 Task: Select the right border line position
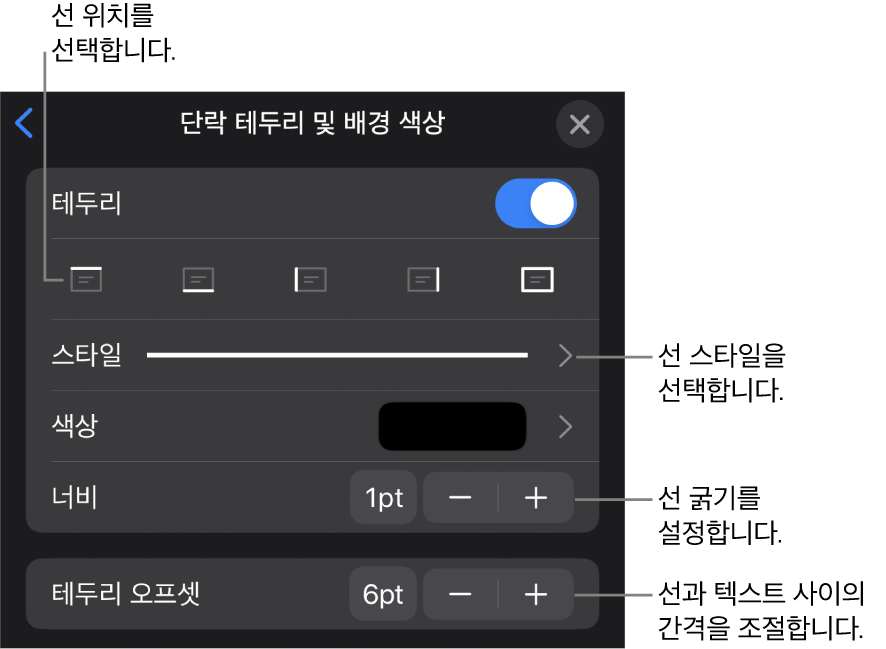(x=423, y=280)
